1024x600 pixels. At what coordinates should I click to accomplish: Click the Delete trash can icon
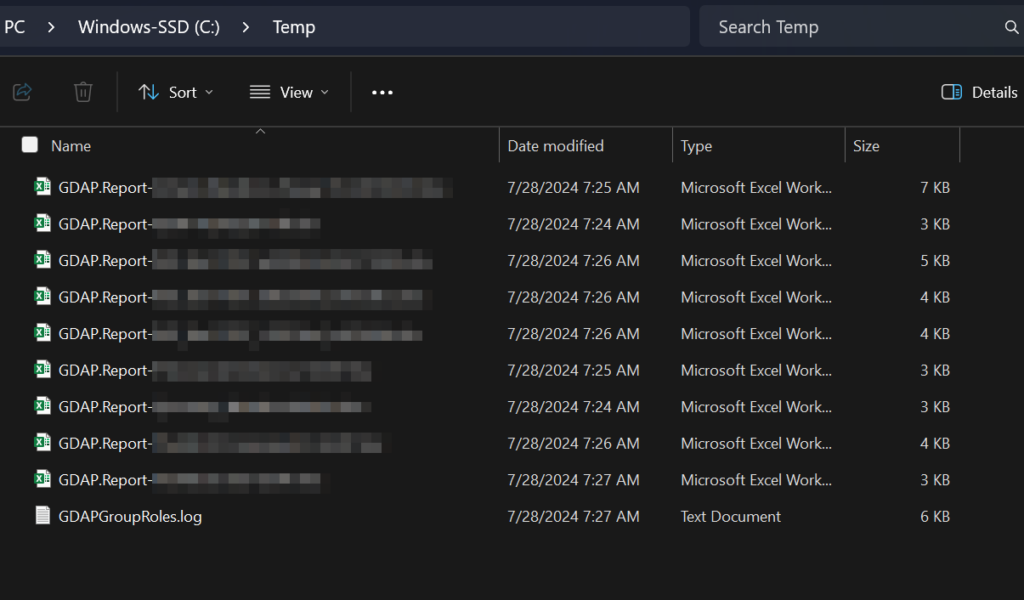coord(83,92)
